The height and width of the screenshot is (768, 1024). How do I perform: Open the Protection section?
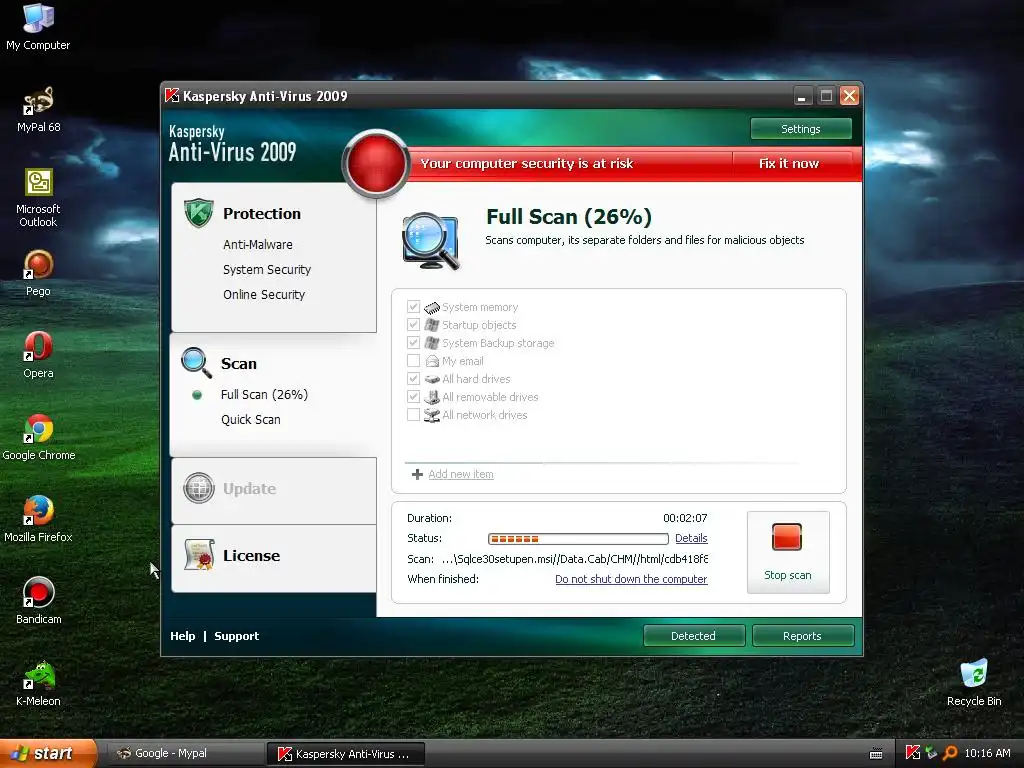click(262, 214)
